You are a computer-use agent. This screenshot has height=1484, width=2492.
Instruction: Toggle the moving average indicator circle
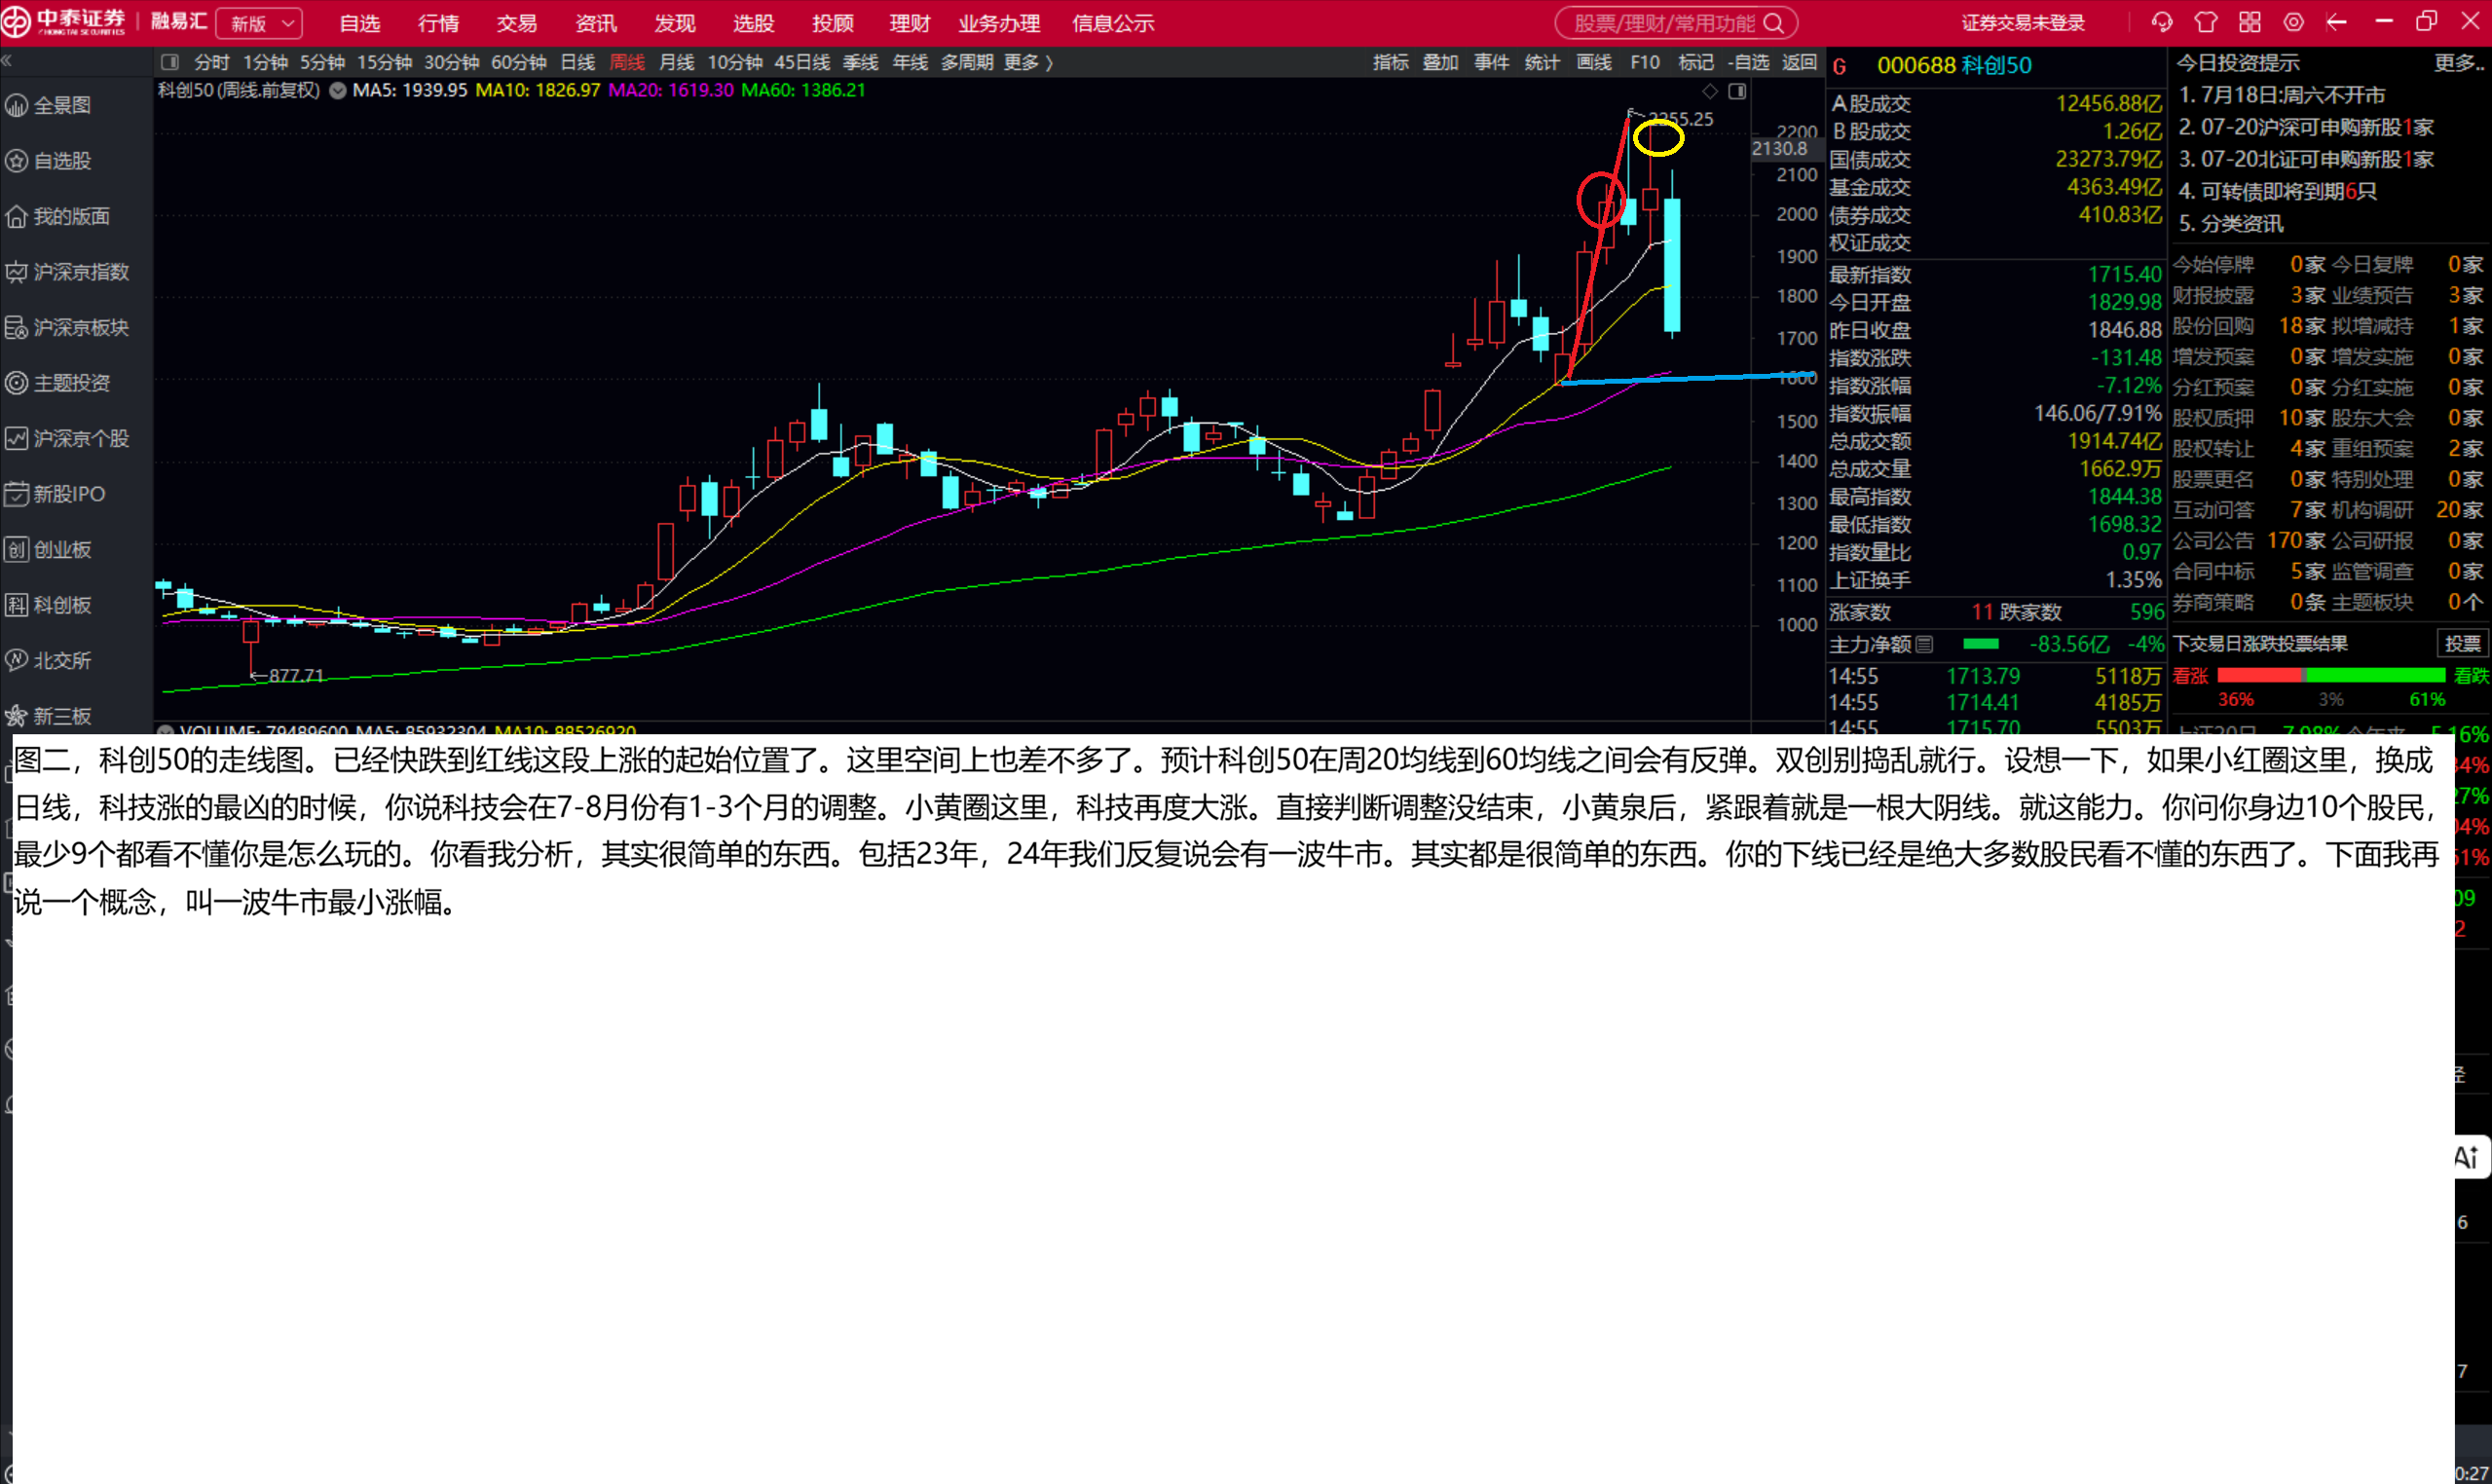[338, 91]
